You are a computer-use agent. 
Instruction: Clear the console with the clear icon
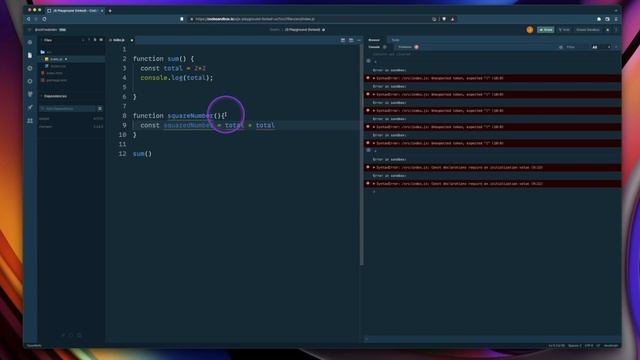coord(560,47)
